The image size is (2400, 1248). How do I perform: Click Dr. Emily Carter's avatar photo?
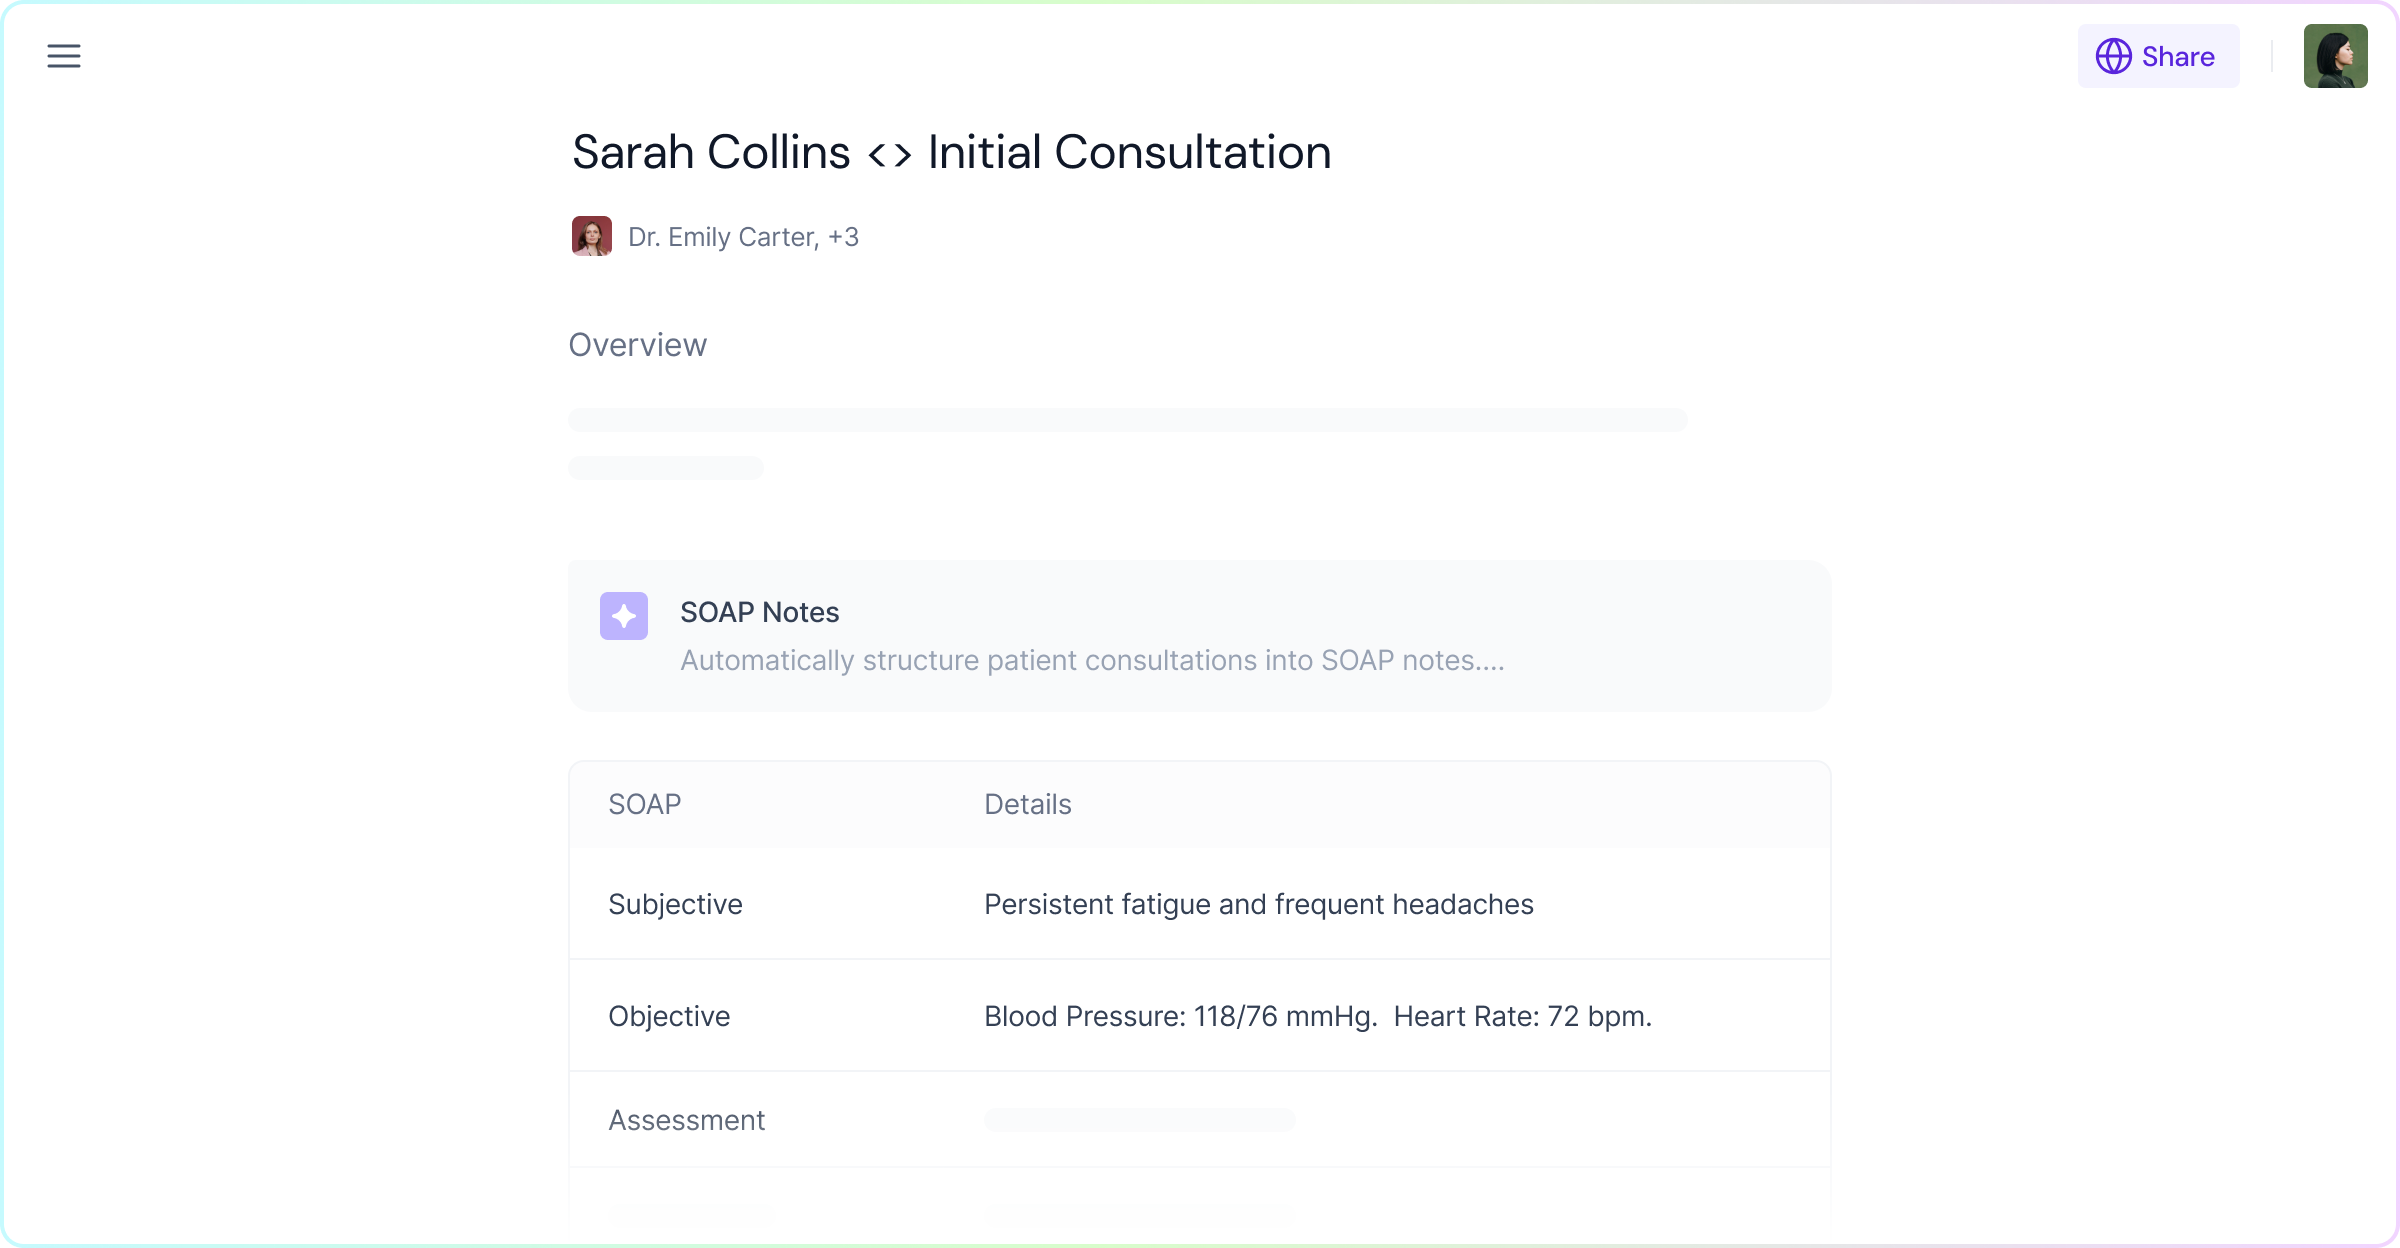tap(591, 236)
